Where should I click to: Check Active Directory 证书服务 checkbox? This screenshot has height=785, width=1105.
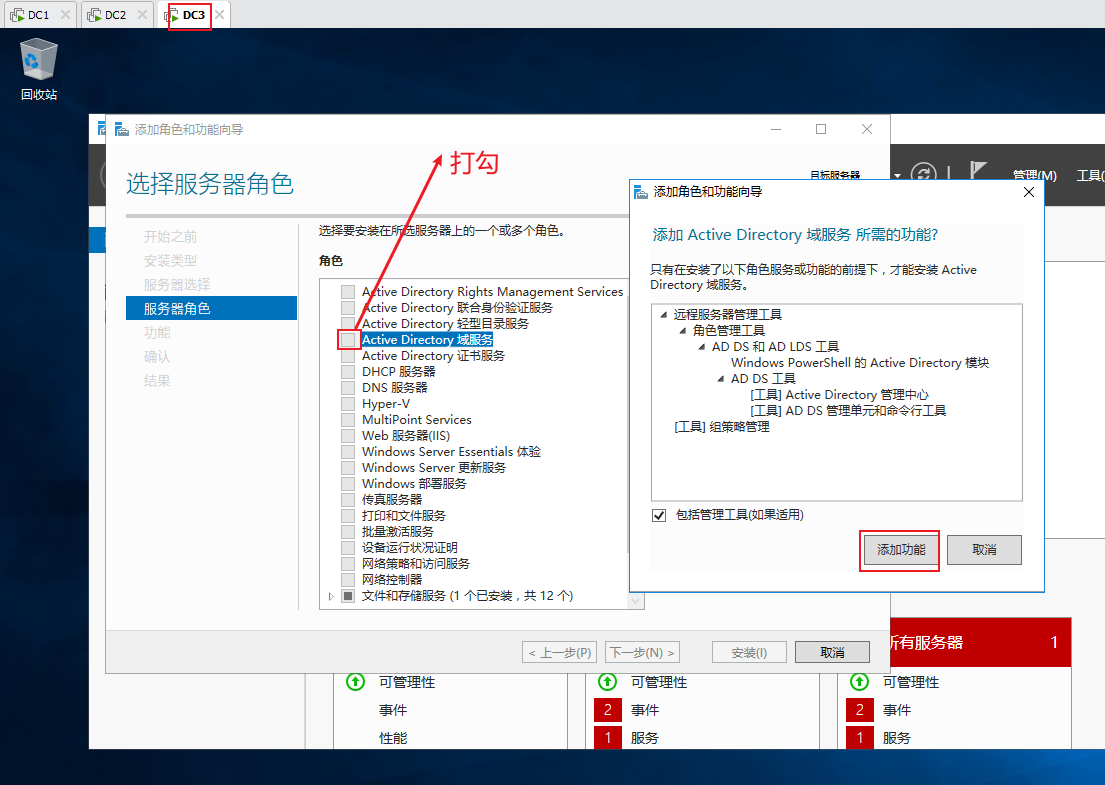pos(348,356)
